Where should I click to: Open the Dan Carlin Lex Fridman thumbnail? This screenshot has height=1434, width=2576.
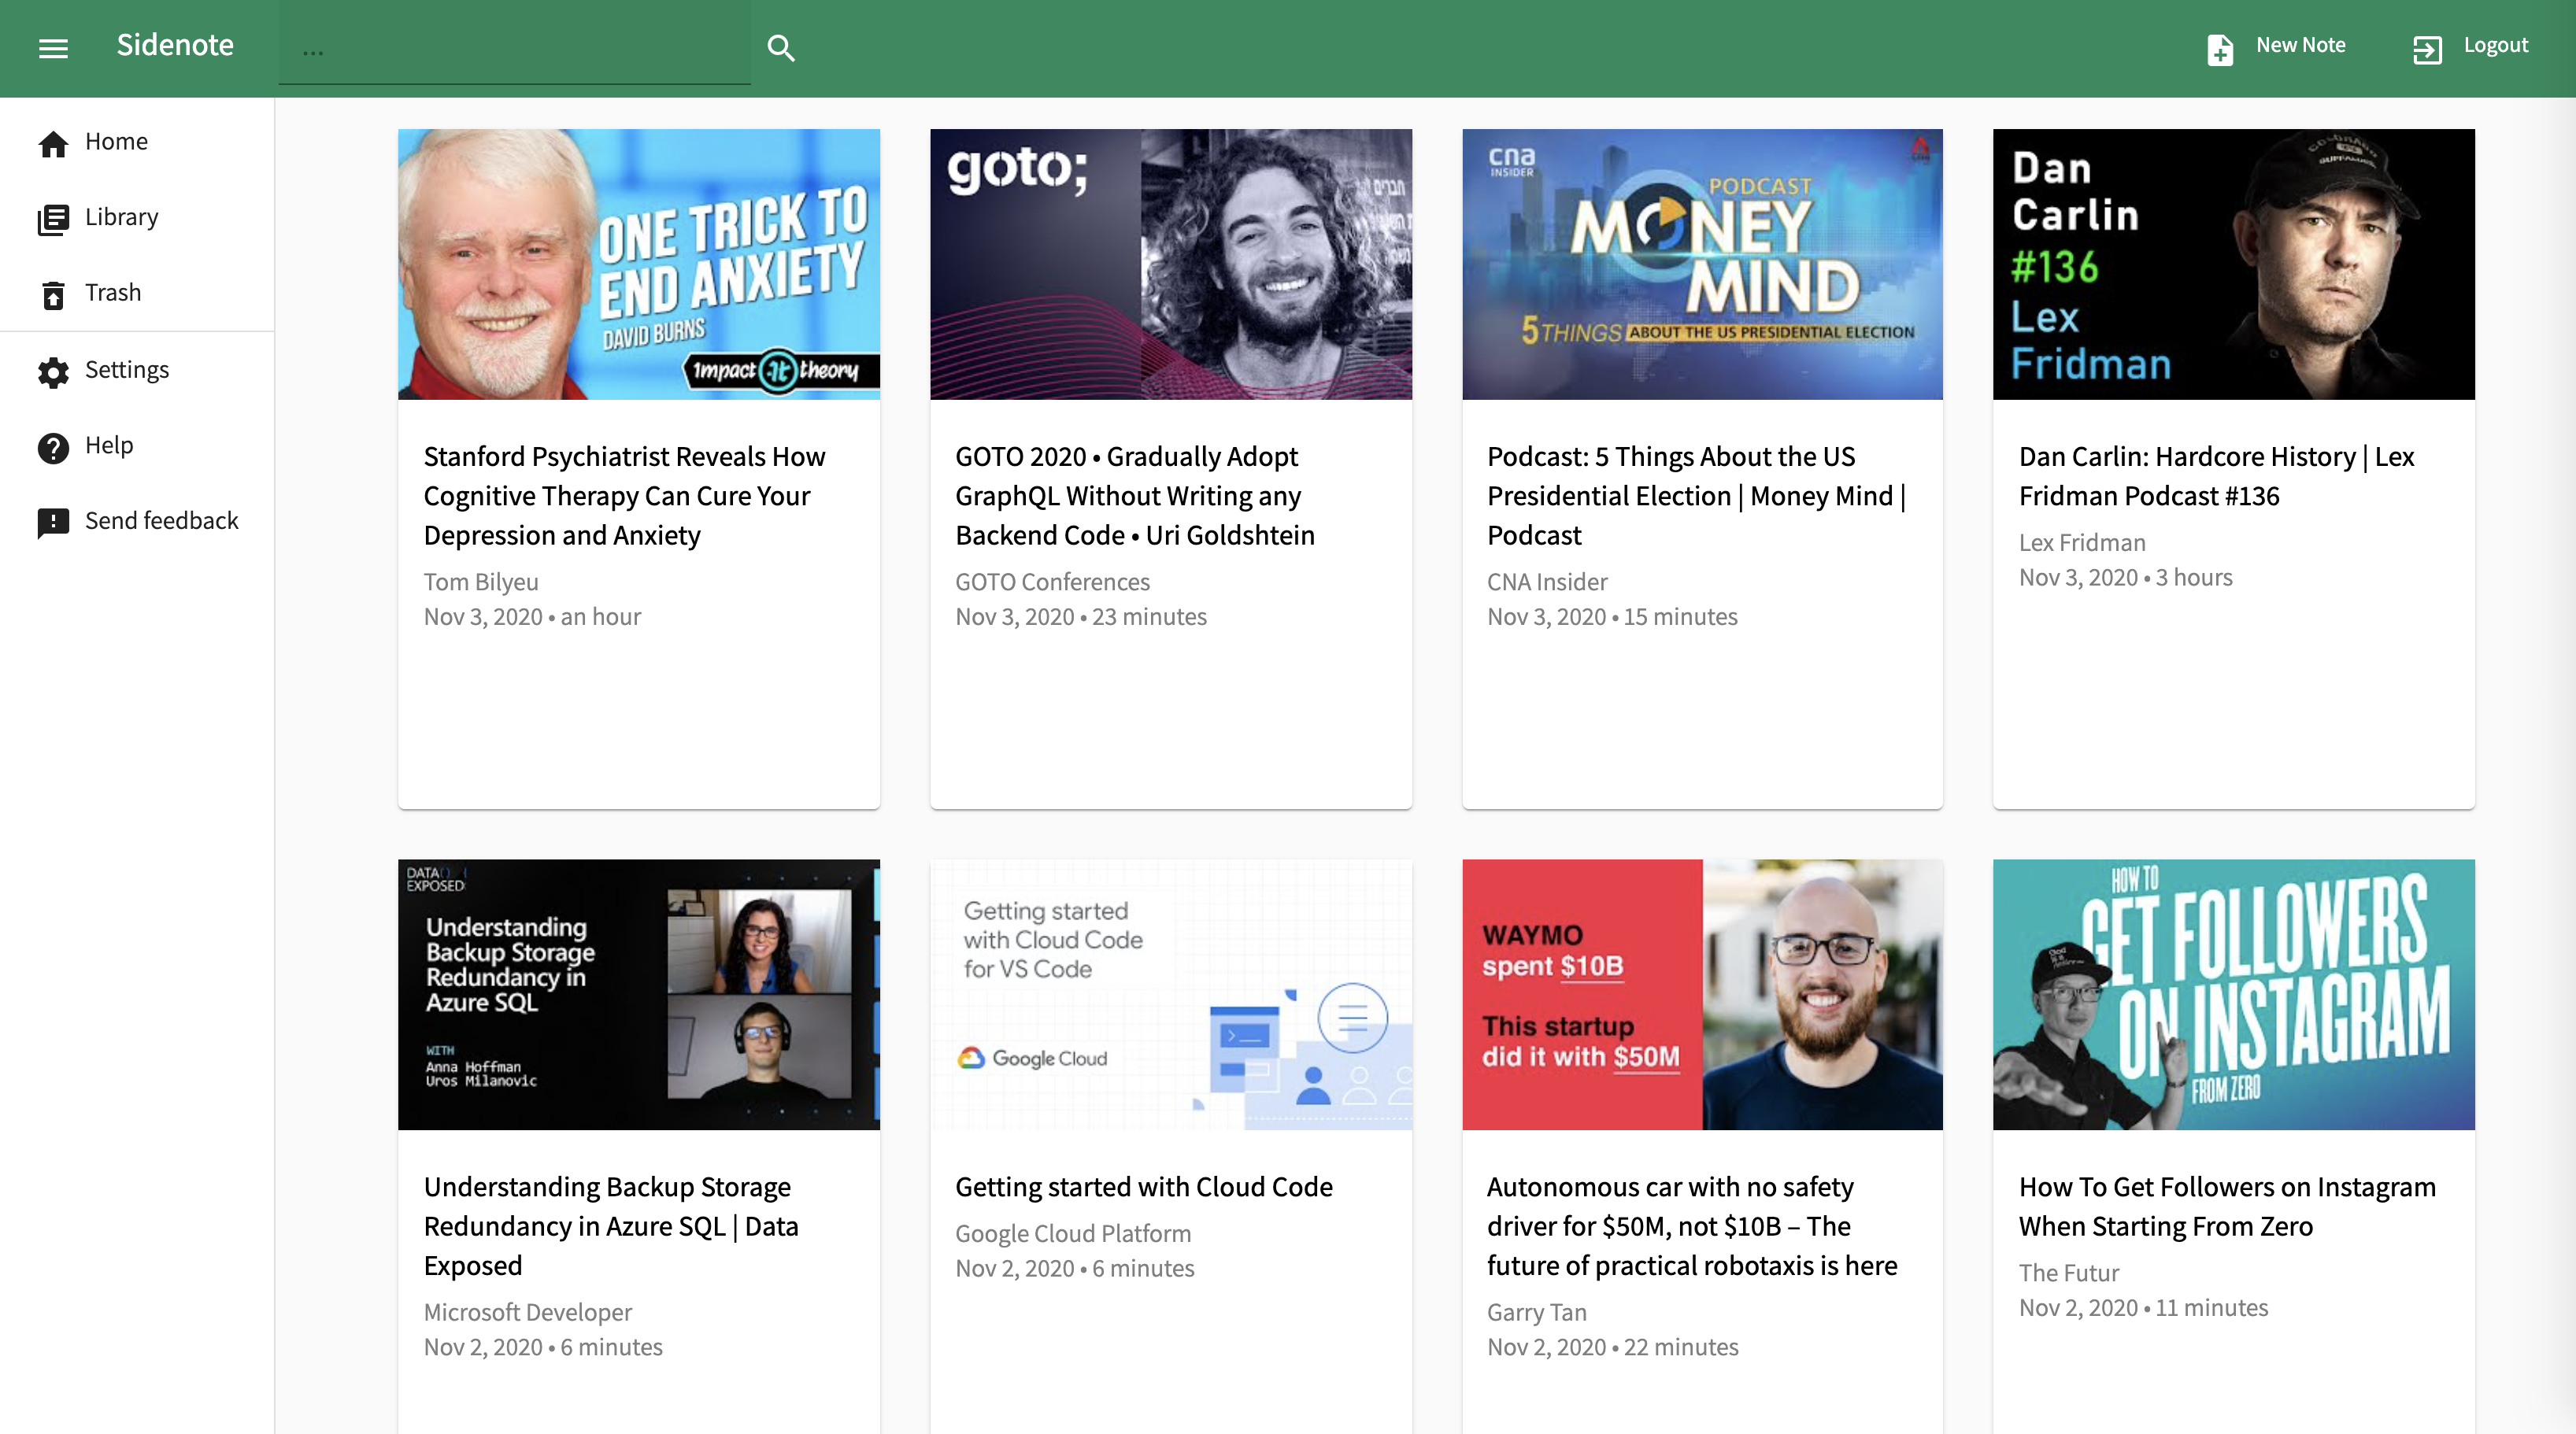[x=2233, y=264]
